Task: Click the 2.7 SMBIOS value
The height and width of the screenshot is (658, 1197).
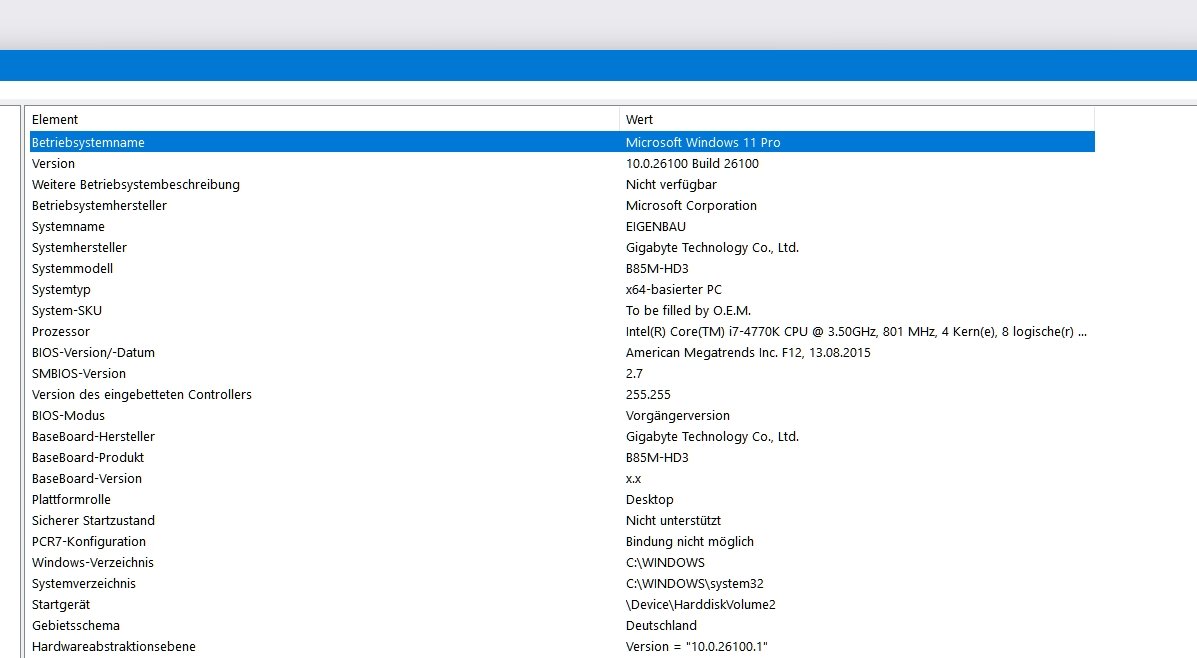Action: (634, 373)
